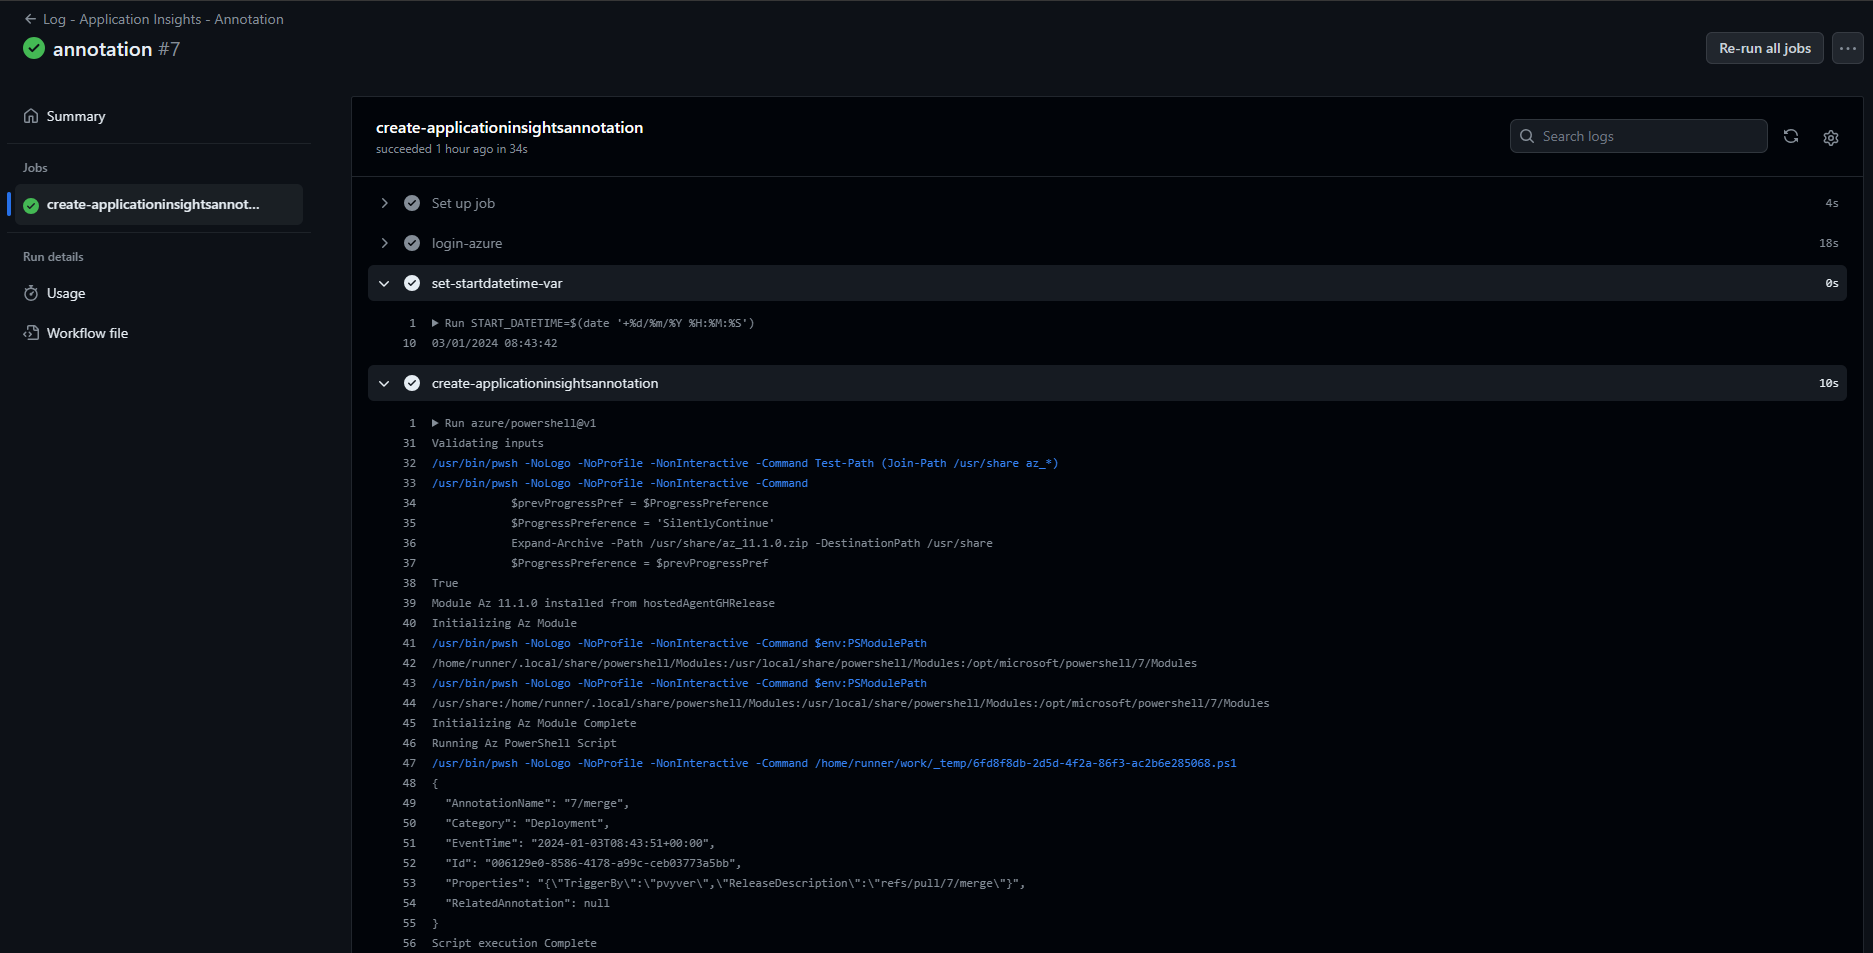Click the 'True' log output on line 38

pos(445,583)
